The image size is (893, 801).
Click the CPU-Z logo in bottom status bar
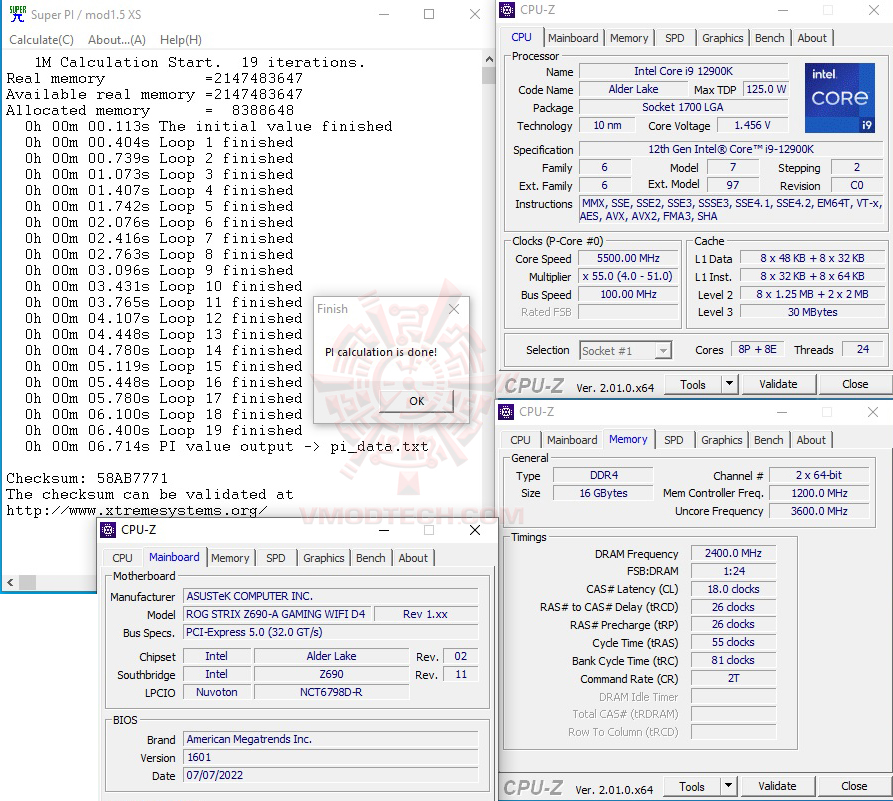pyautogui.click(x=535, y=786)
